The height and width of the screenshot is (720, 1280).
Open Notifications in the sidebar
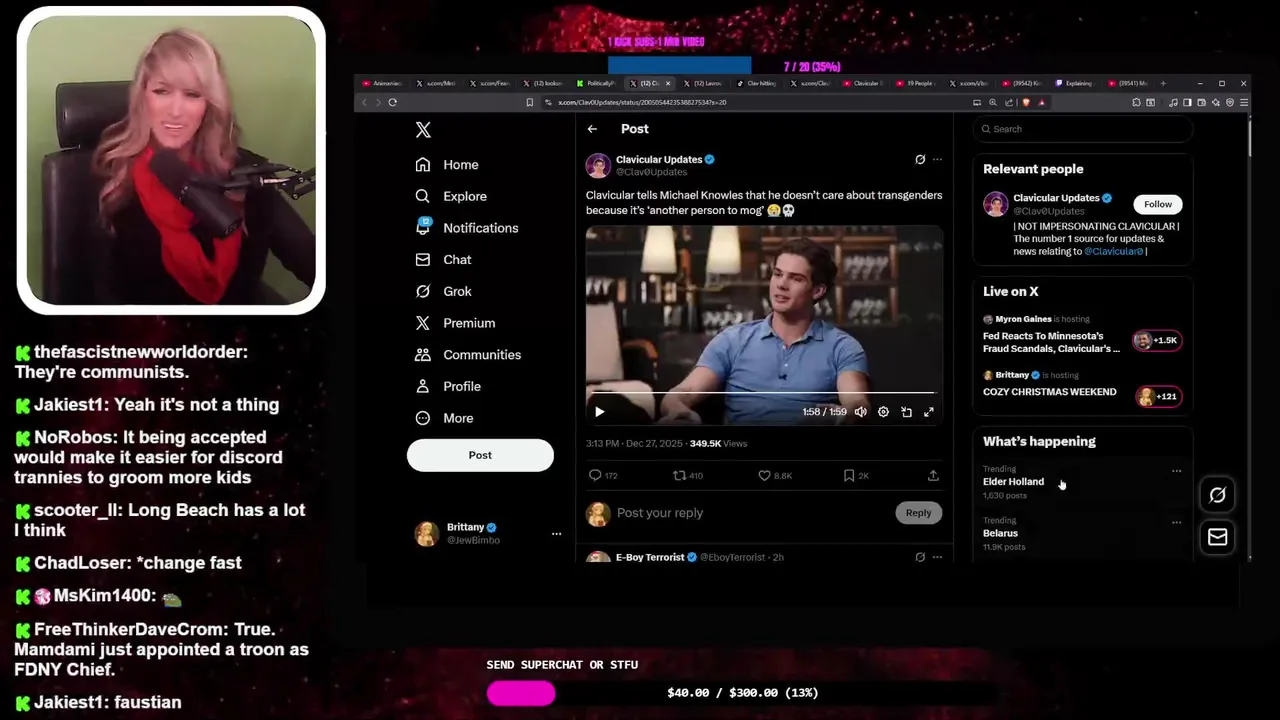tap(467, 228)
